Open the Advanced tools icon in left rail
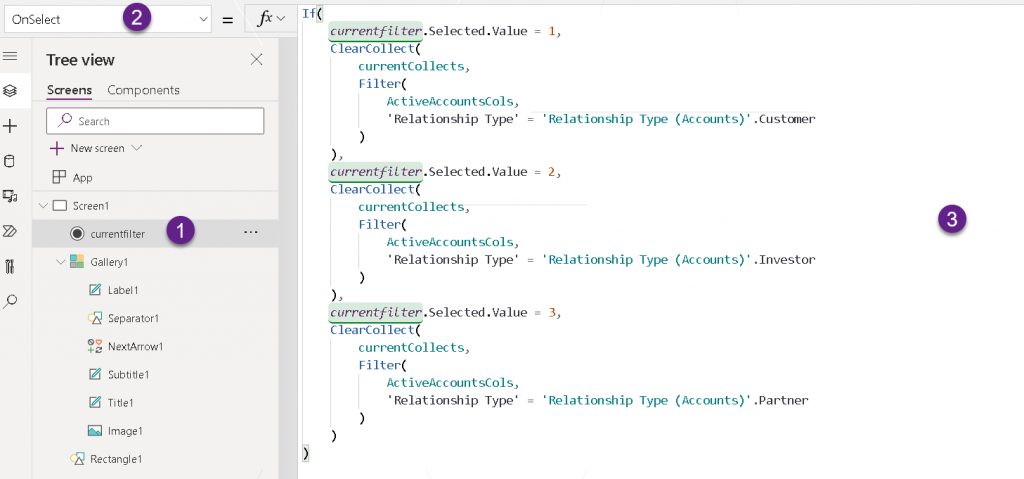Viewport: 1024px width, 479px height. (x=10, y=266)
